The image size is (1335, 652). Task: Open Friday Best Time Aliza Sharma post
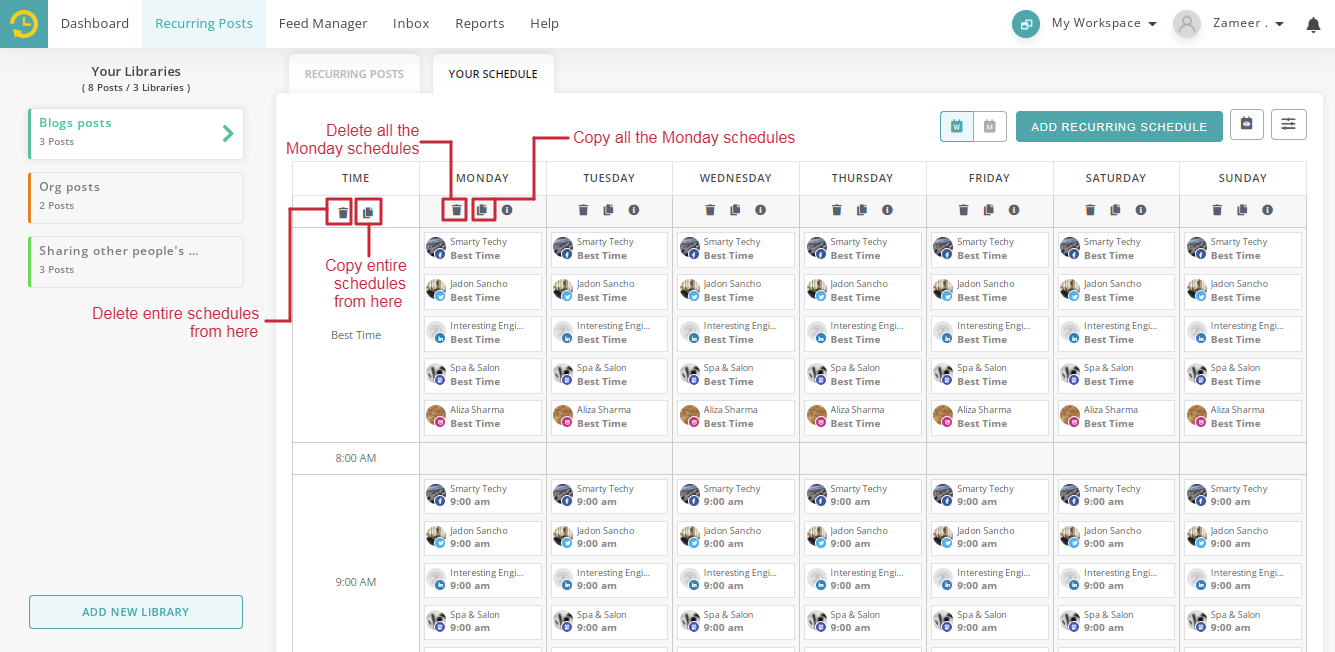989,417
